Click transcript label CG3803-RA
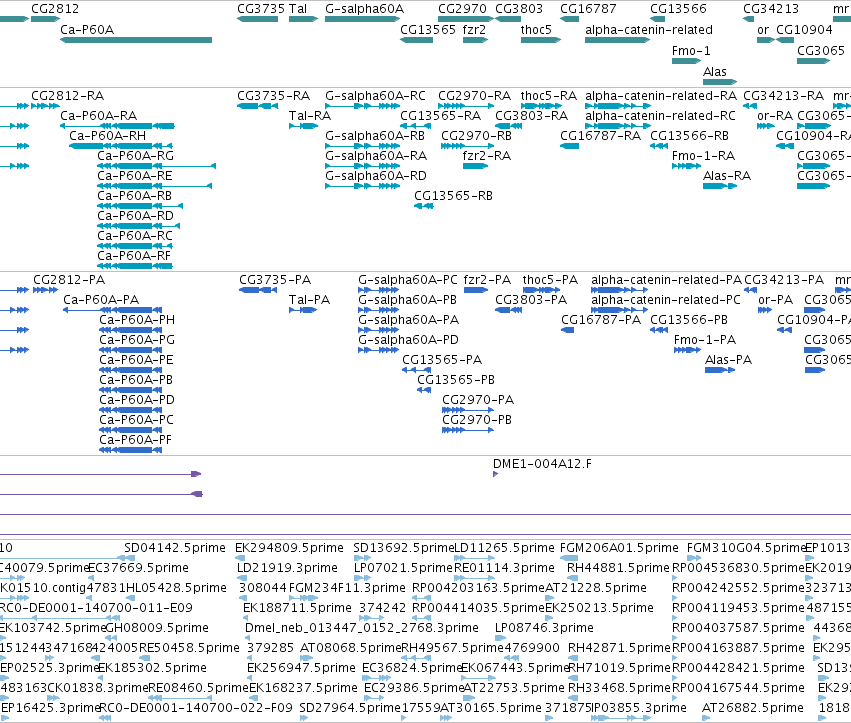The image size is (851, 723). point(531,116)
